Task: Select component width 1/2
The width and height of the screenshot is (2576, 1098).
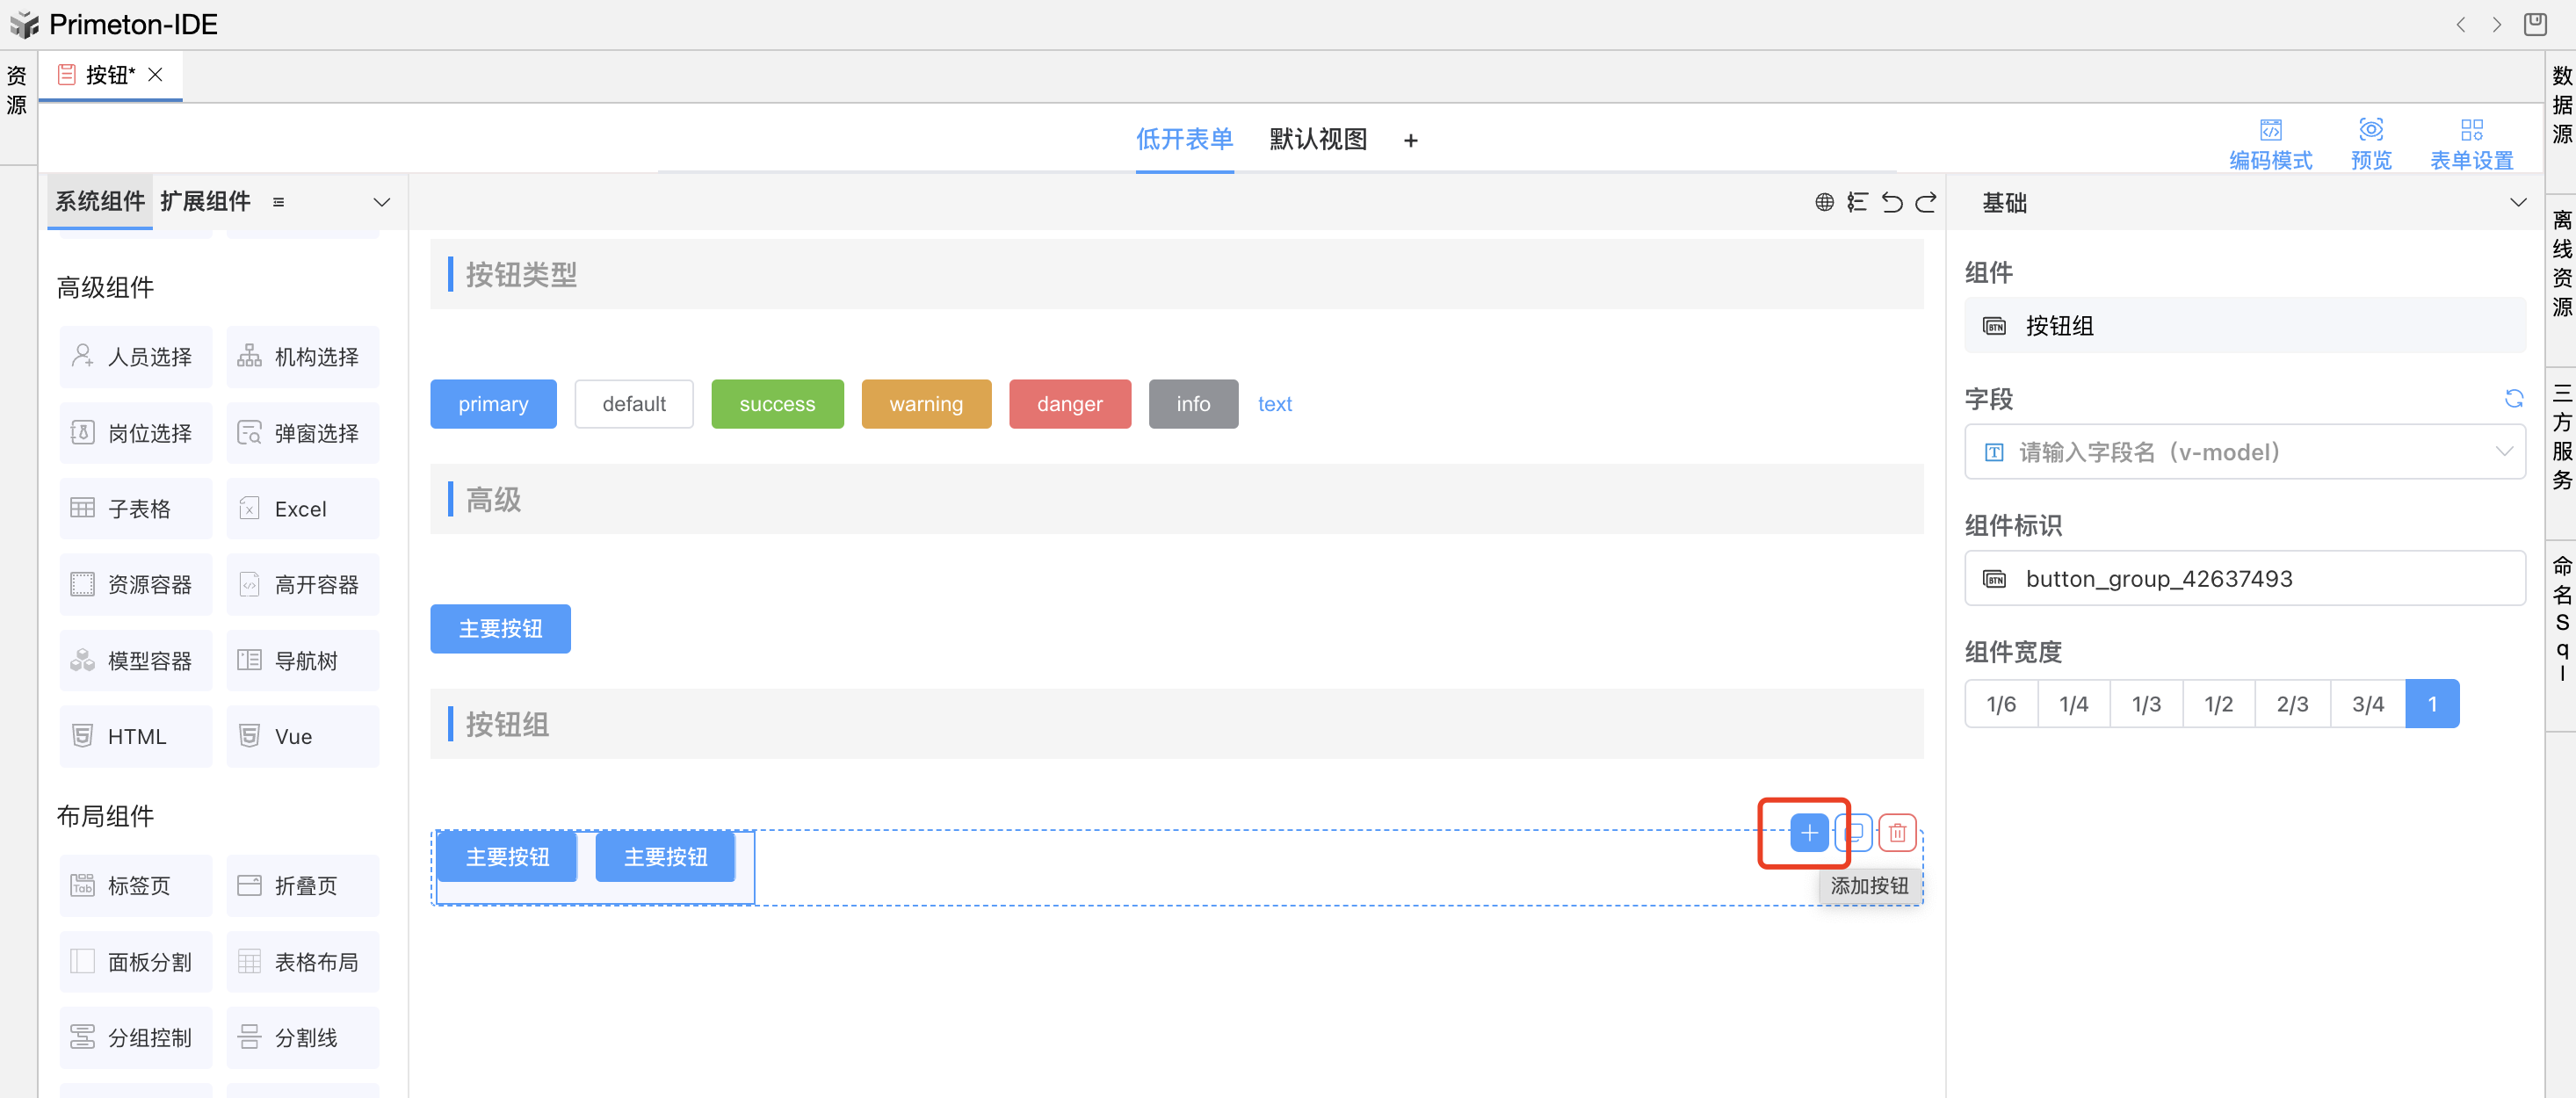Action: (2218, 704)
